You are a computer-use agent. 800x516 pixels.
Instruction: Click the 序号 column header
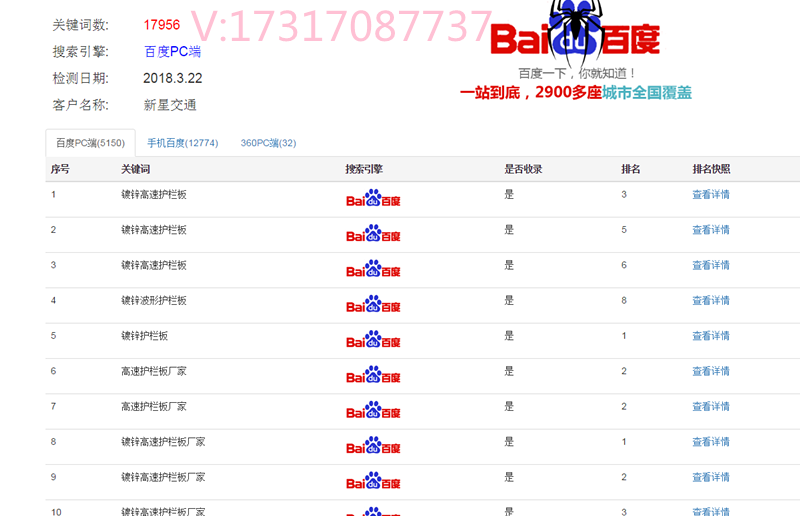coord(60,169)
